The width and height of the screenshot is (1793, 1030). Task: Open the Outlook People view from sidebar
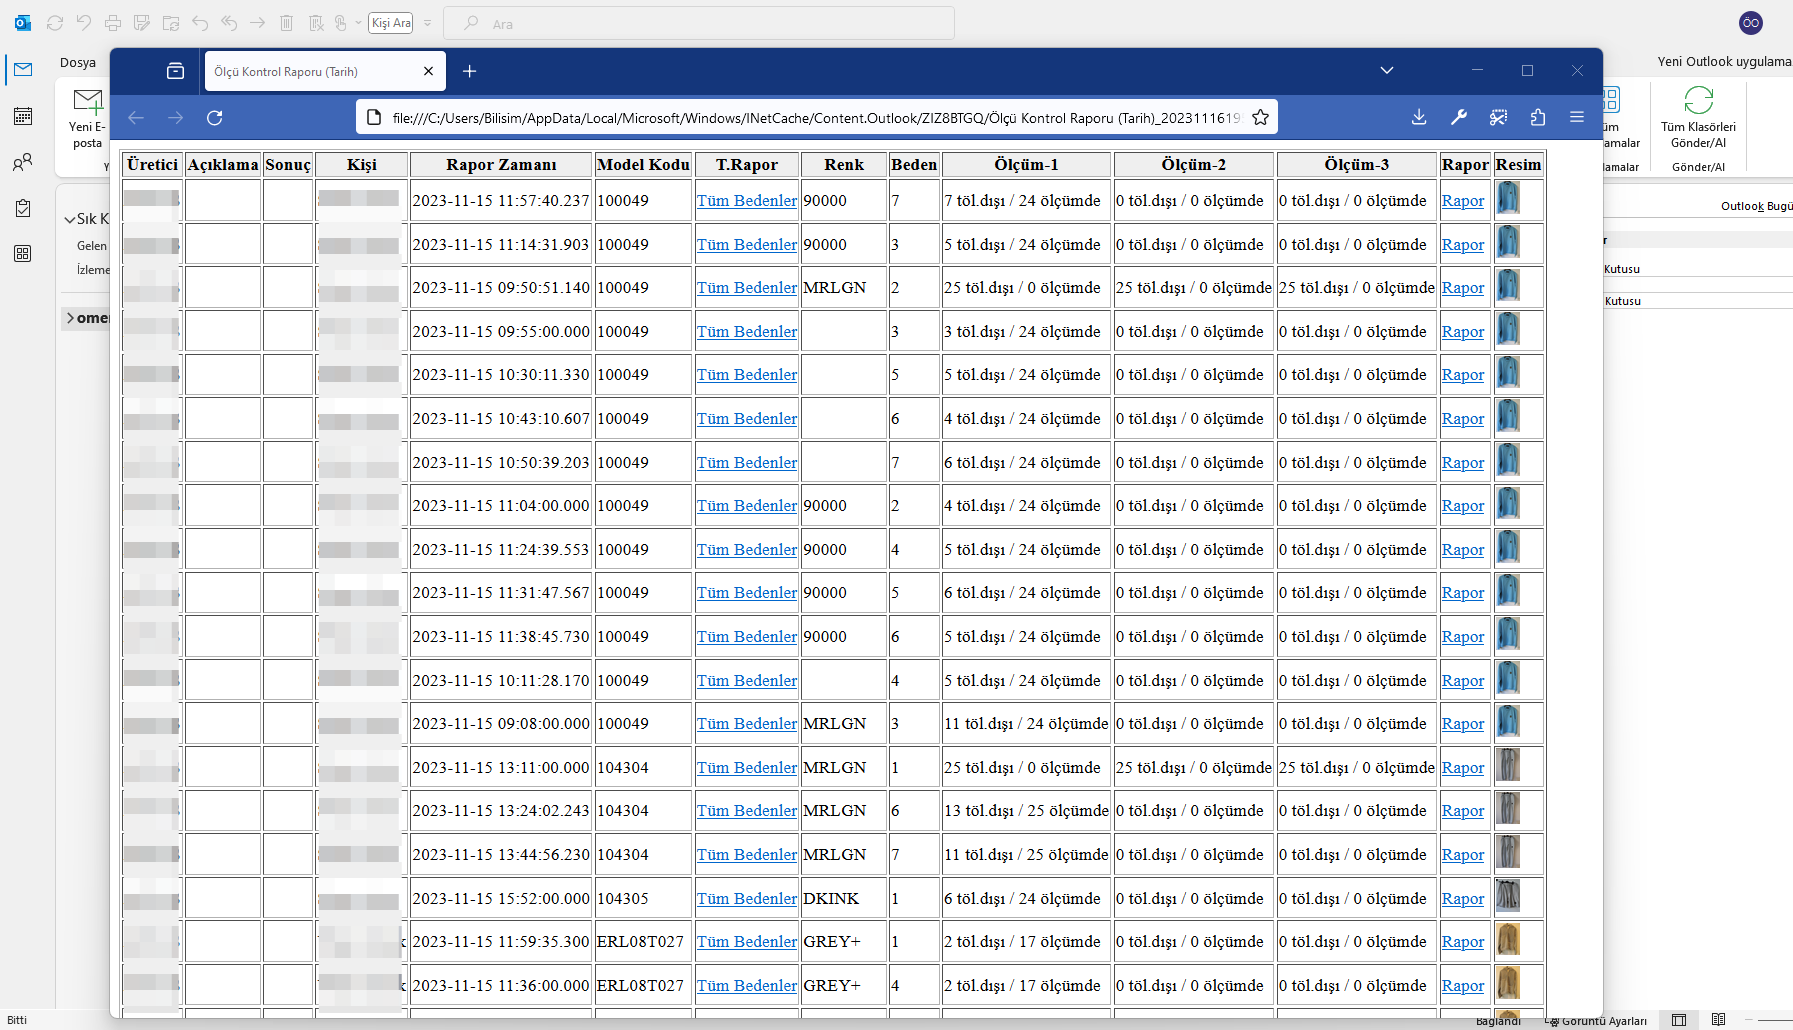pyautogui.click(x=23, y=162)
